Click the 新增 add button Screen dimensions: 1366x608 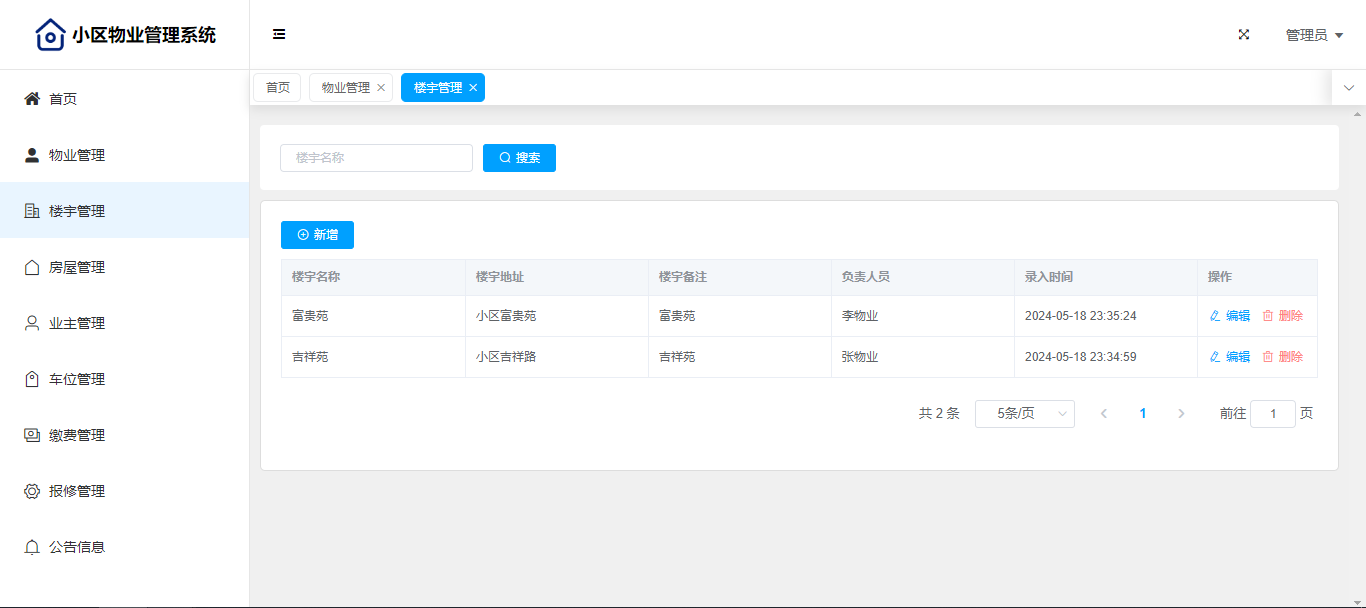coord(317,235)
